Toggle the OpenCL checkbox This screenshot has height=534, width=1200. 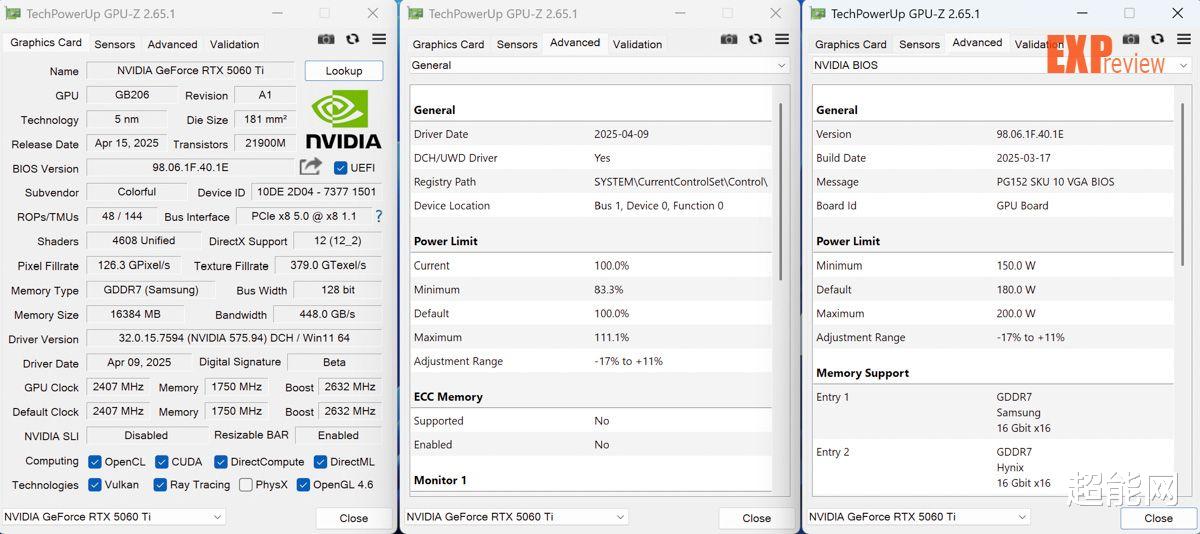(x=94, y=462)
